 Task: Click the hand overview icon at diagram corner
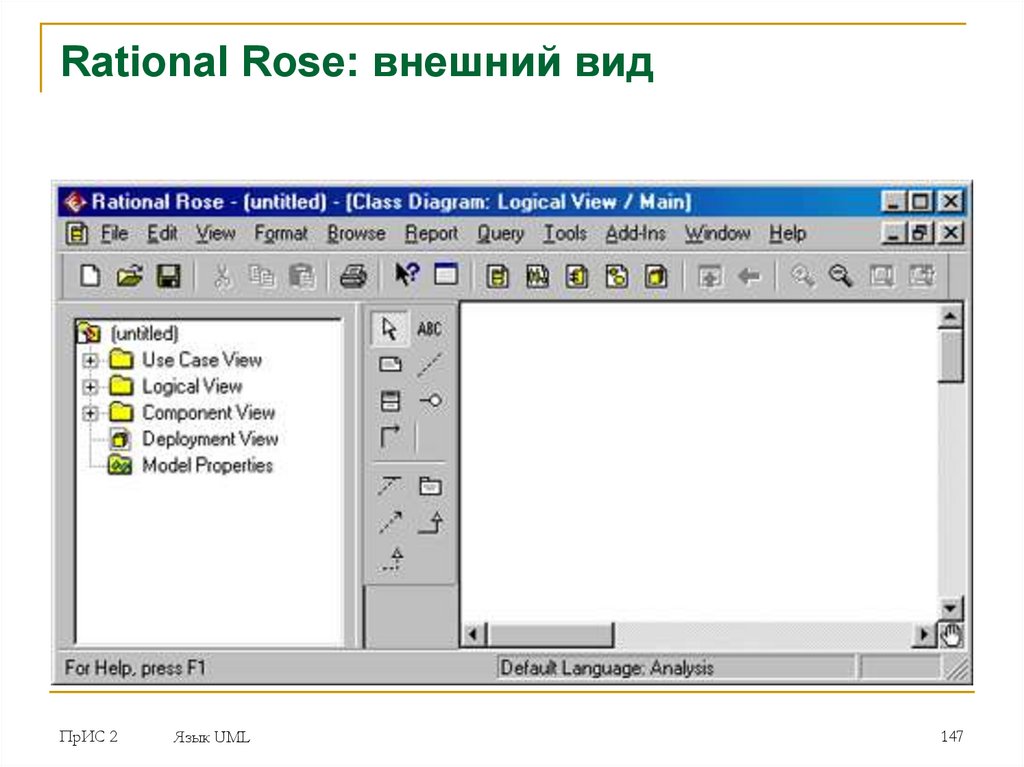951,634
